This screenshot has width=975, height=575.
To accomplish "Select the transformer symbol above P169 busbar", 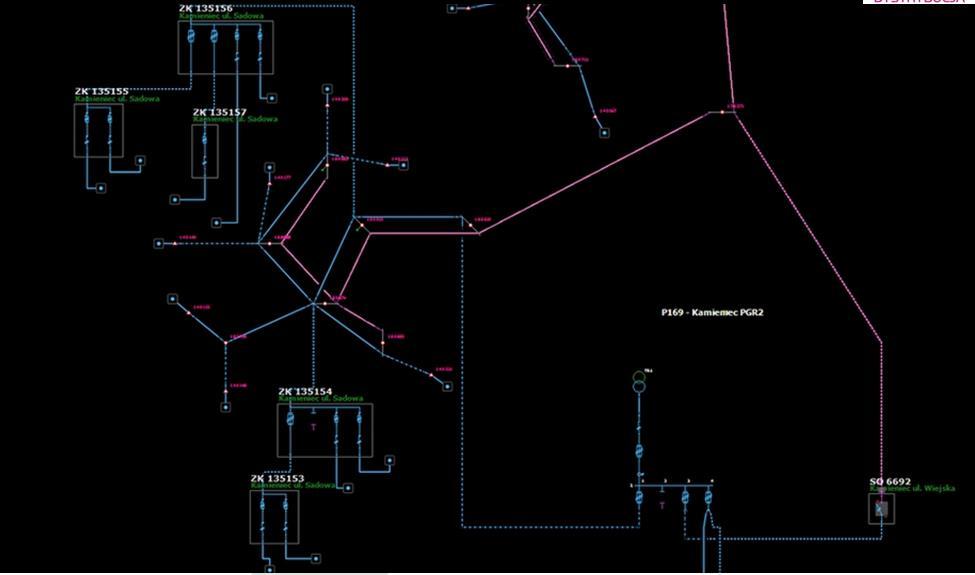I will pyautogui.click(x=639, y=382).
